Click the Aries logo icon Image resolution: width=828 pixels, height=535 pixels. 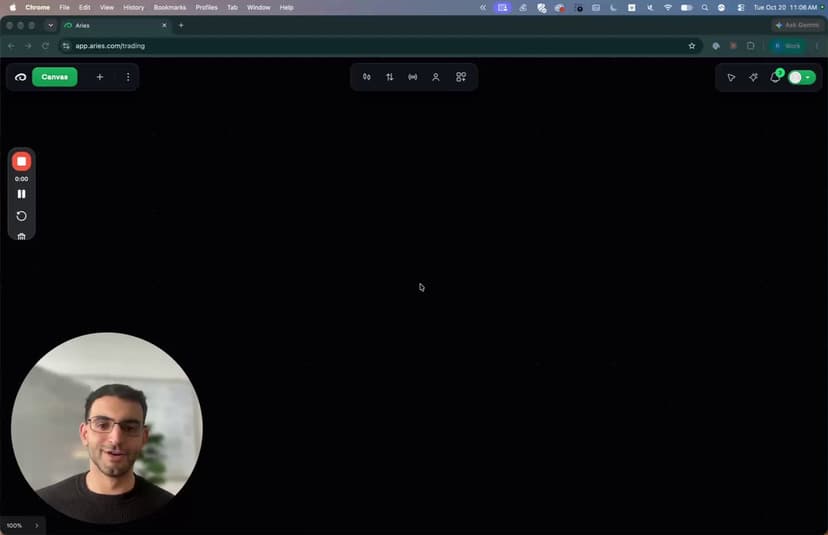(x=21, y=77)
